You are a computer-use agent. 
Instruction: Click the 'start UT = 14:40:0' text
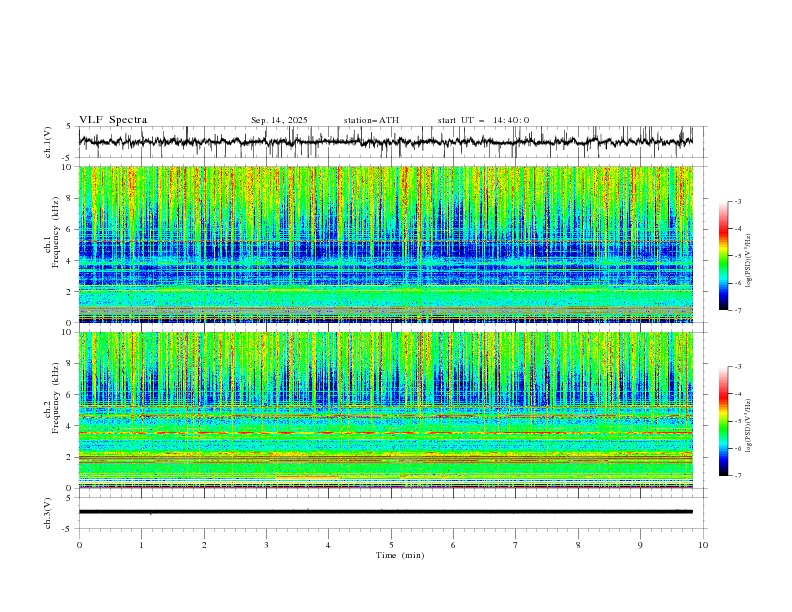483,120
